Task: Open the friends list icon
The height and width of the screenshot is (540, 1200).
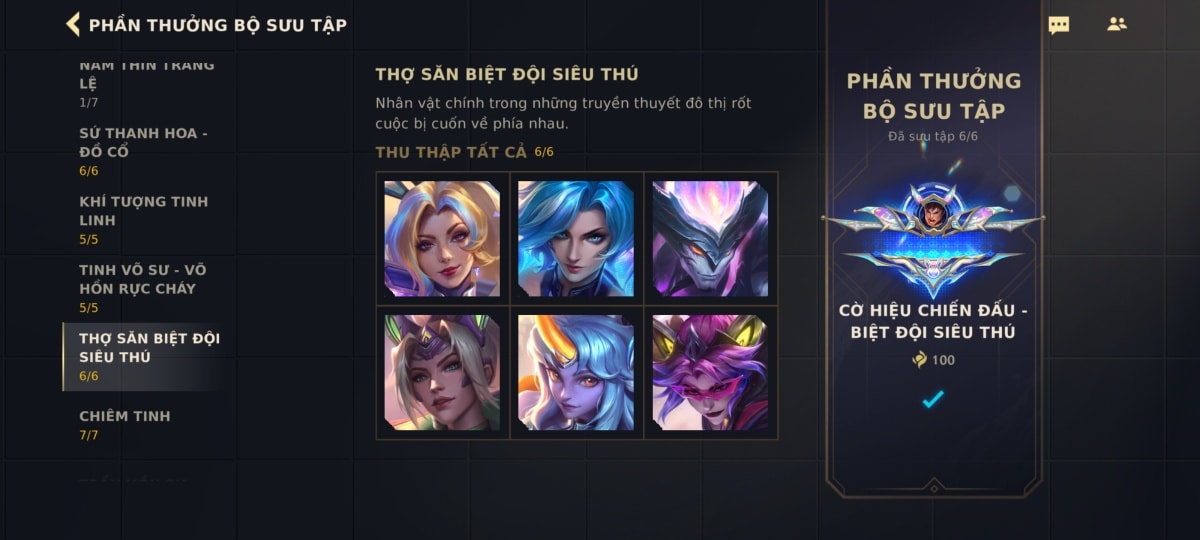Action: (1117, 24)
